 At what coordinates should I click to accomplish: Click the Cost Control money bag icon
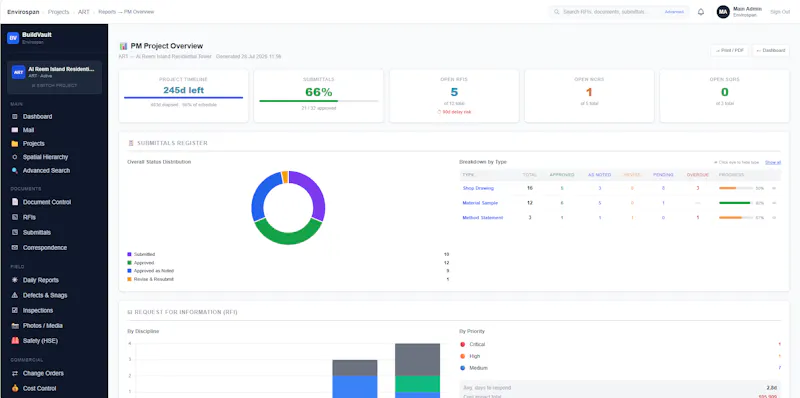[x=14, y=388]
